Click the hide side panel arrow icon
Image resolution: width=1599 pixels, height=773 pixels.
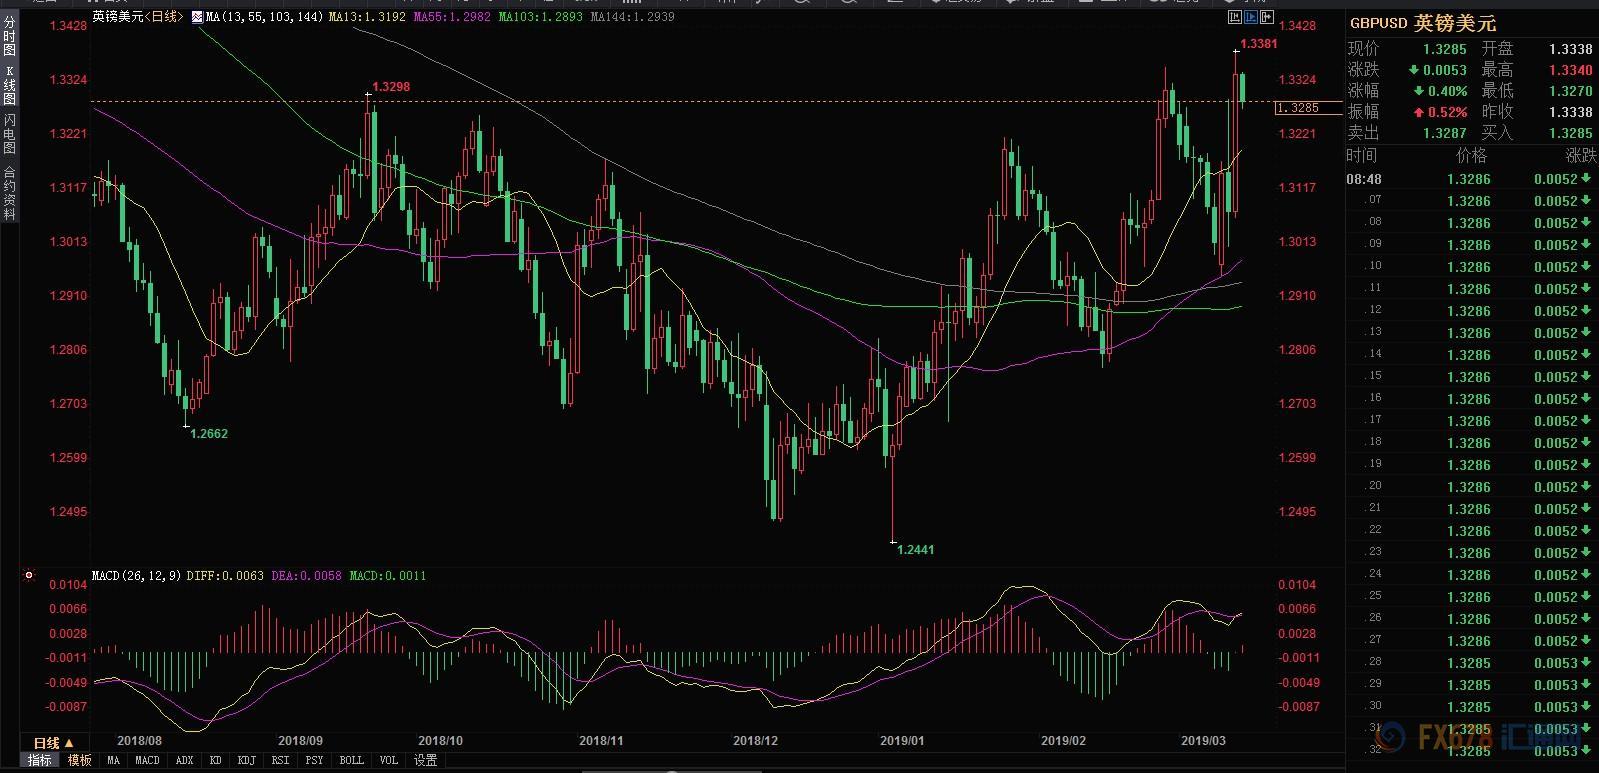pyautogui.click(x=1266, y=17)
